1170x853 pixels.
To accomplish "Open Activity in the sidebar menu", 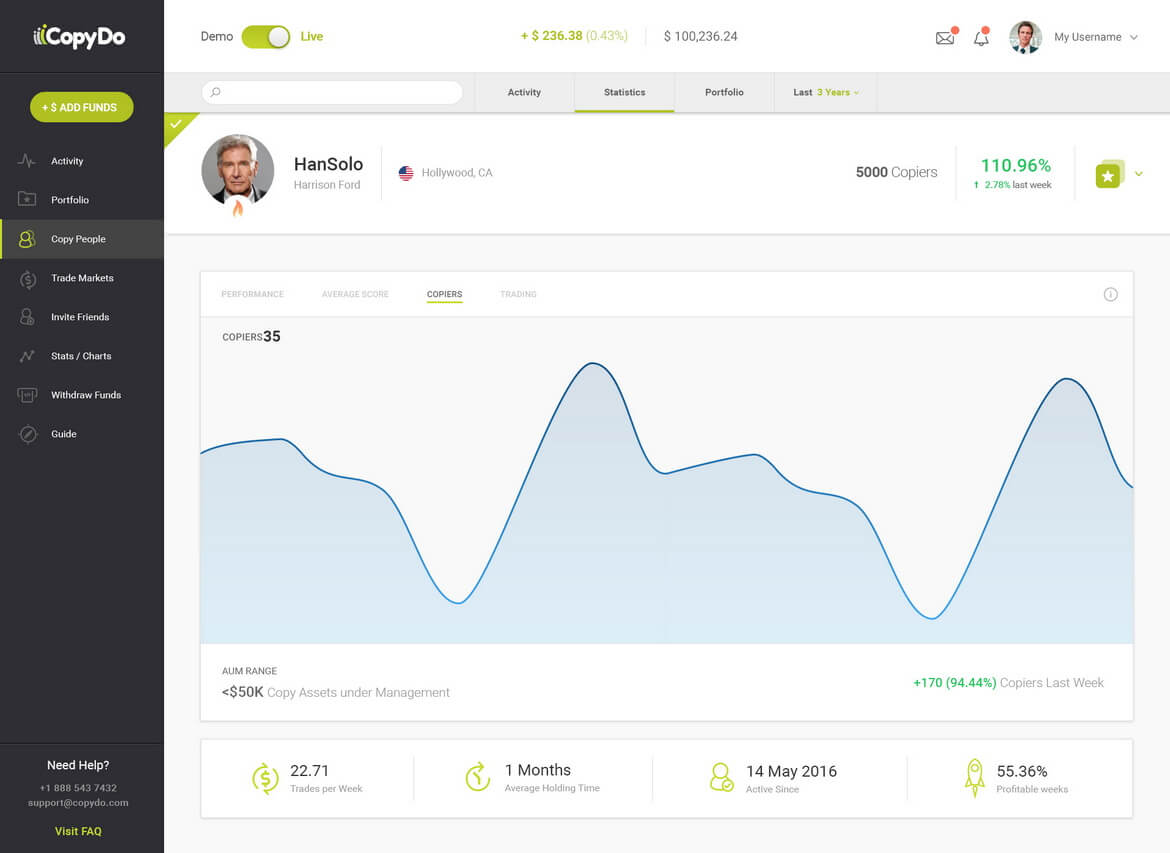I will click(82, 161).
